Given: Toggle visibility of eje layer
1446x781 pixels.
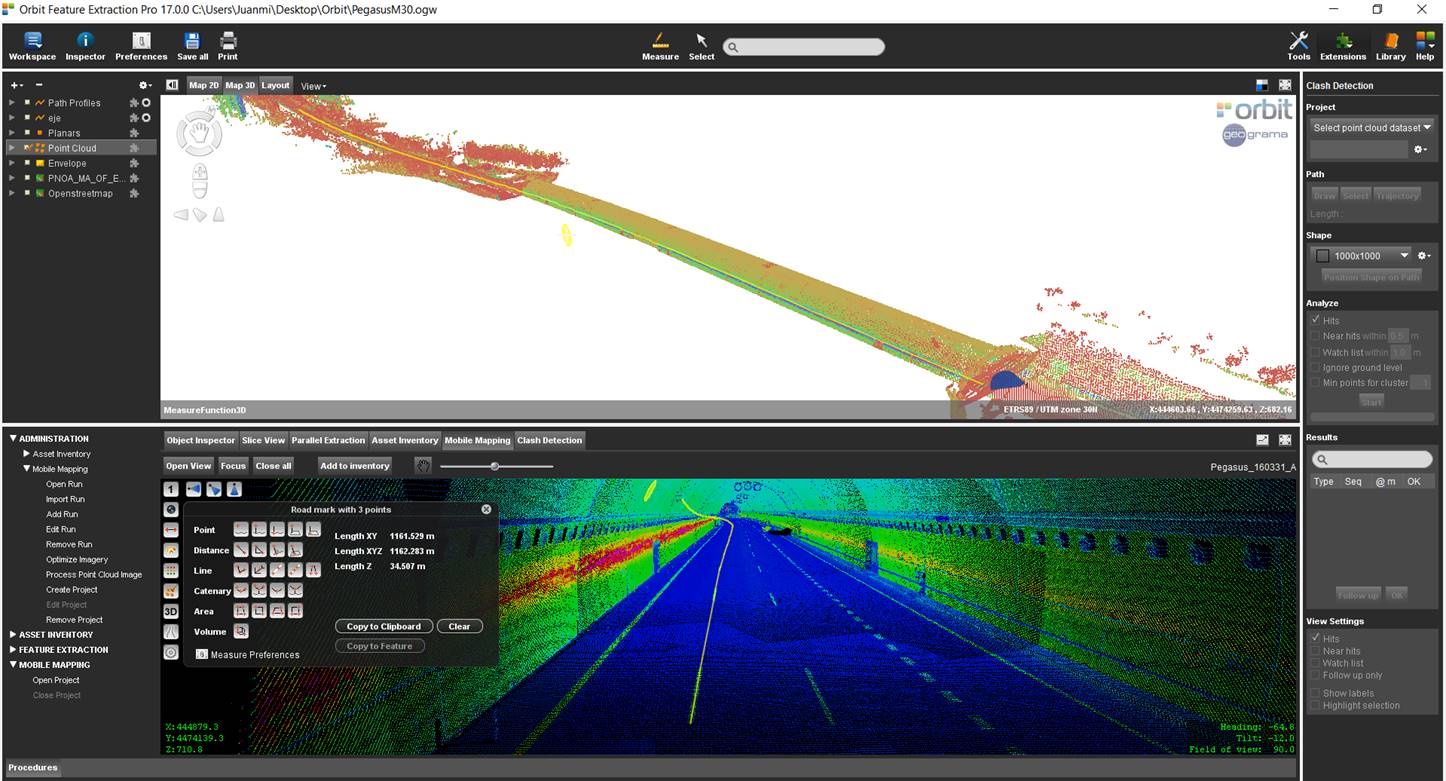Looking at the screenshot, I should pos(27,118).
